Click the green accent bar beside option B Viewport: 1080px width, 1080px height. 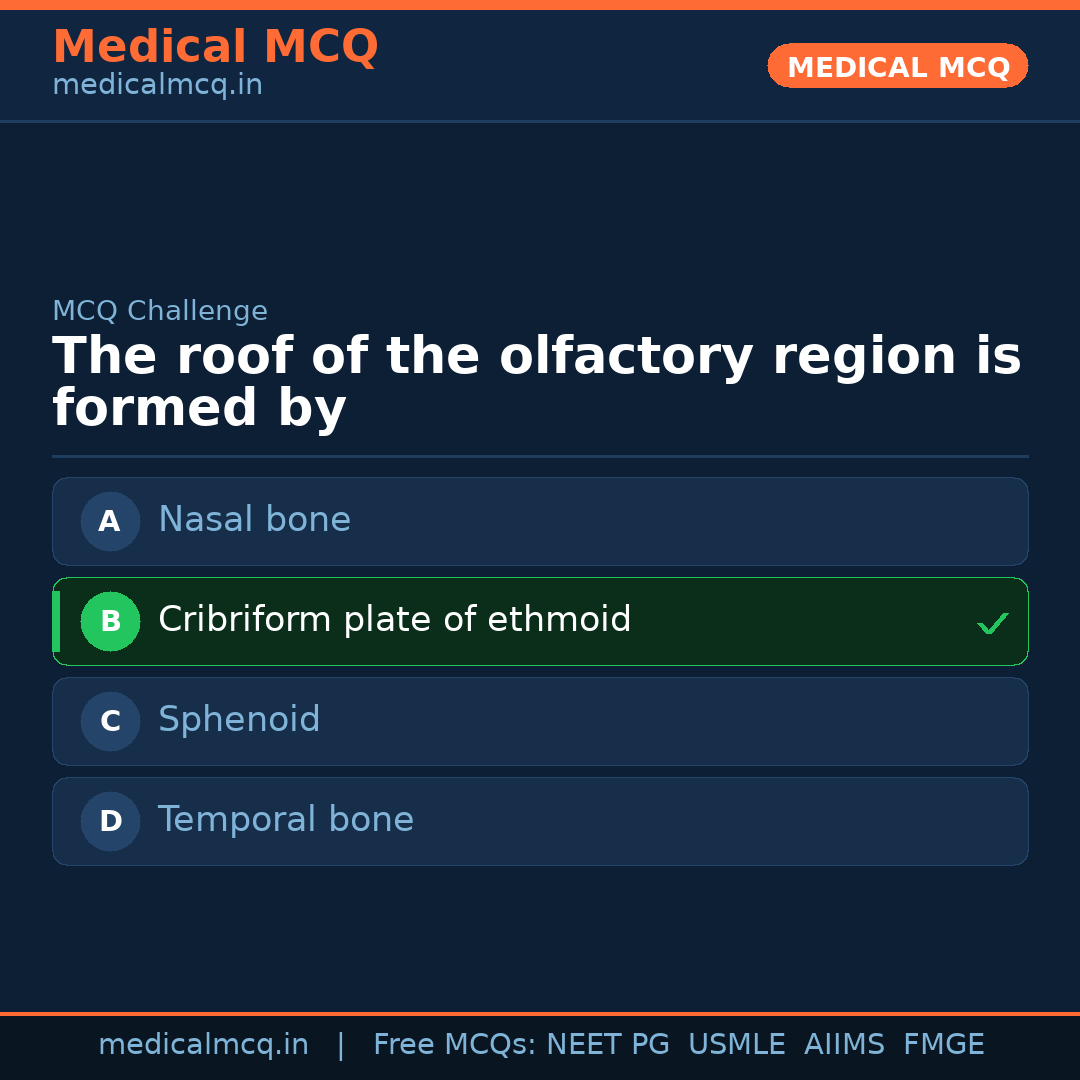click(55, 621)
